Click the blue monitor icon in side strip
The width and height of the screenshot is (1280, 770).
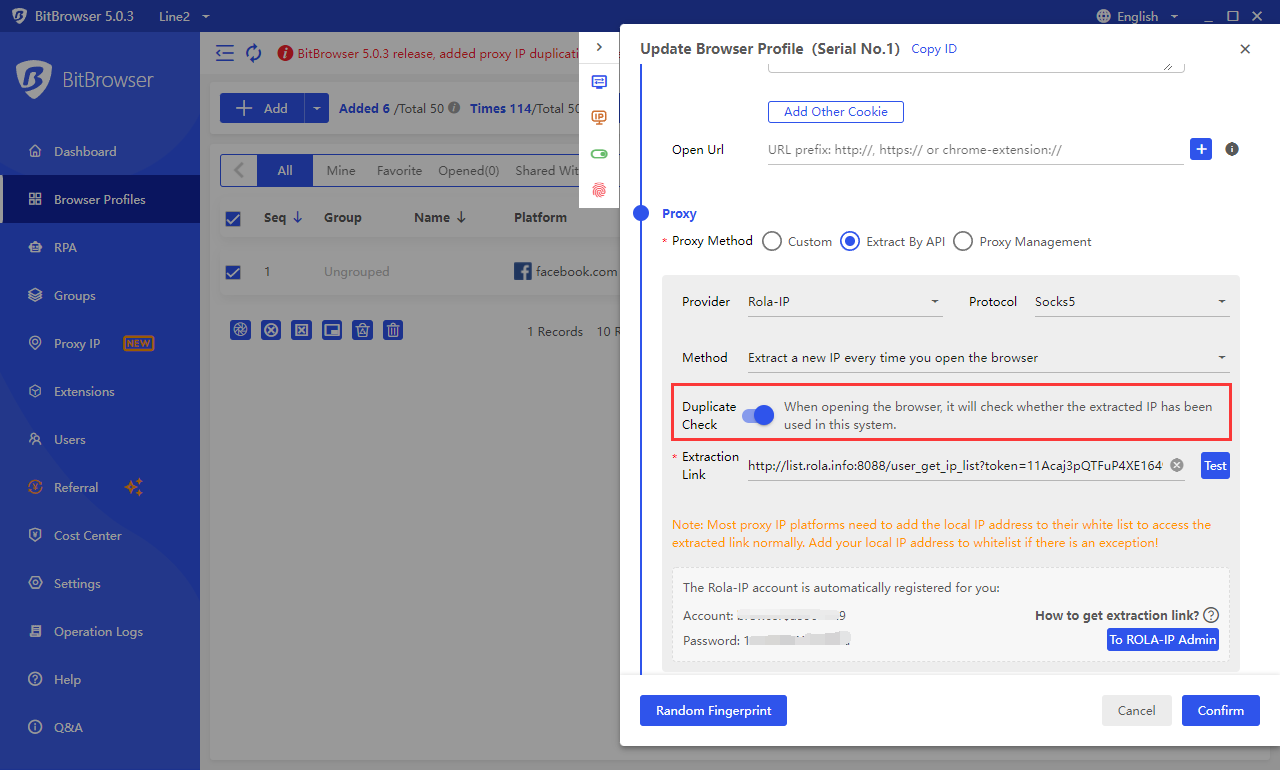tap(599, 82)
